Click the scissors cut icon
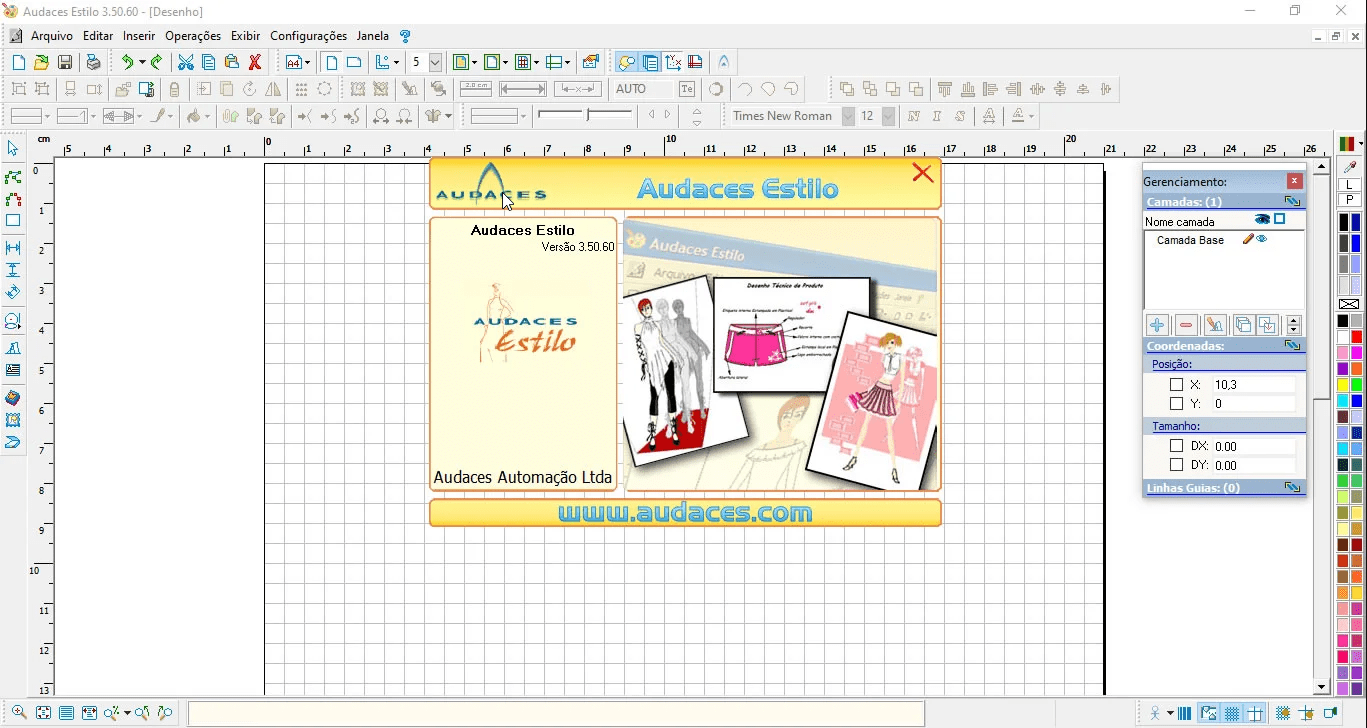This screenshot has height=728, width=1367. (x=186, y=62)
